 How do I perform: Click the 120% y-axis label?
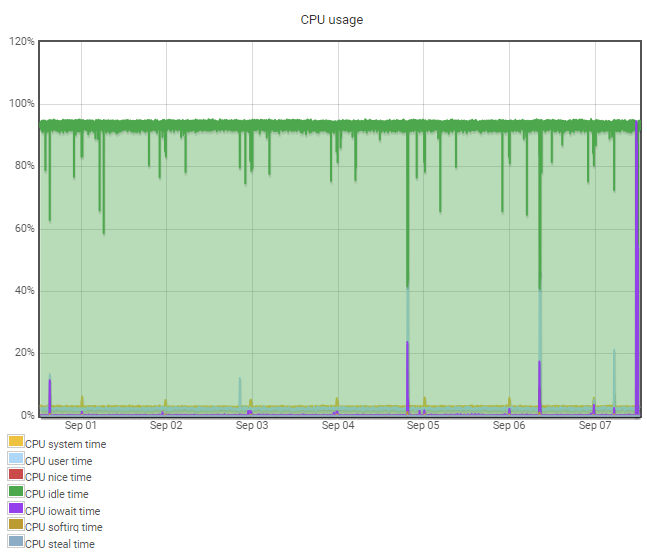click(21, 41)
